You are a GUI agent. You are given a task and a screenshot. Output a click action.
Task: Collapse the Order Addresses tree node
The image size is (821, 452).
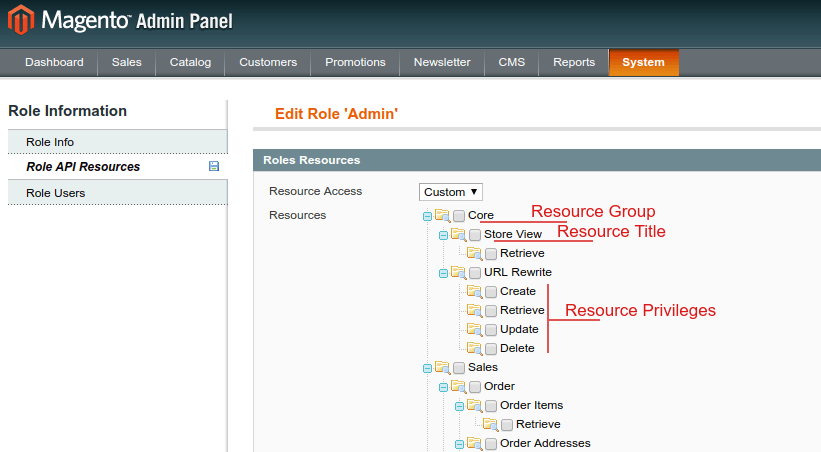pyautogui.click(x=459, y=445)
